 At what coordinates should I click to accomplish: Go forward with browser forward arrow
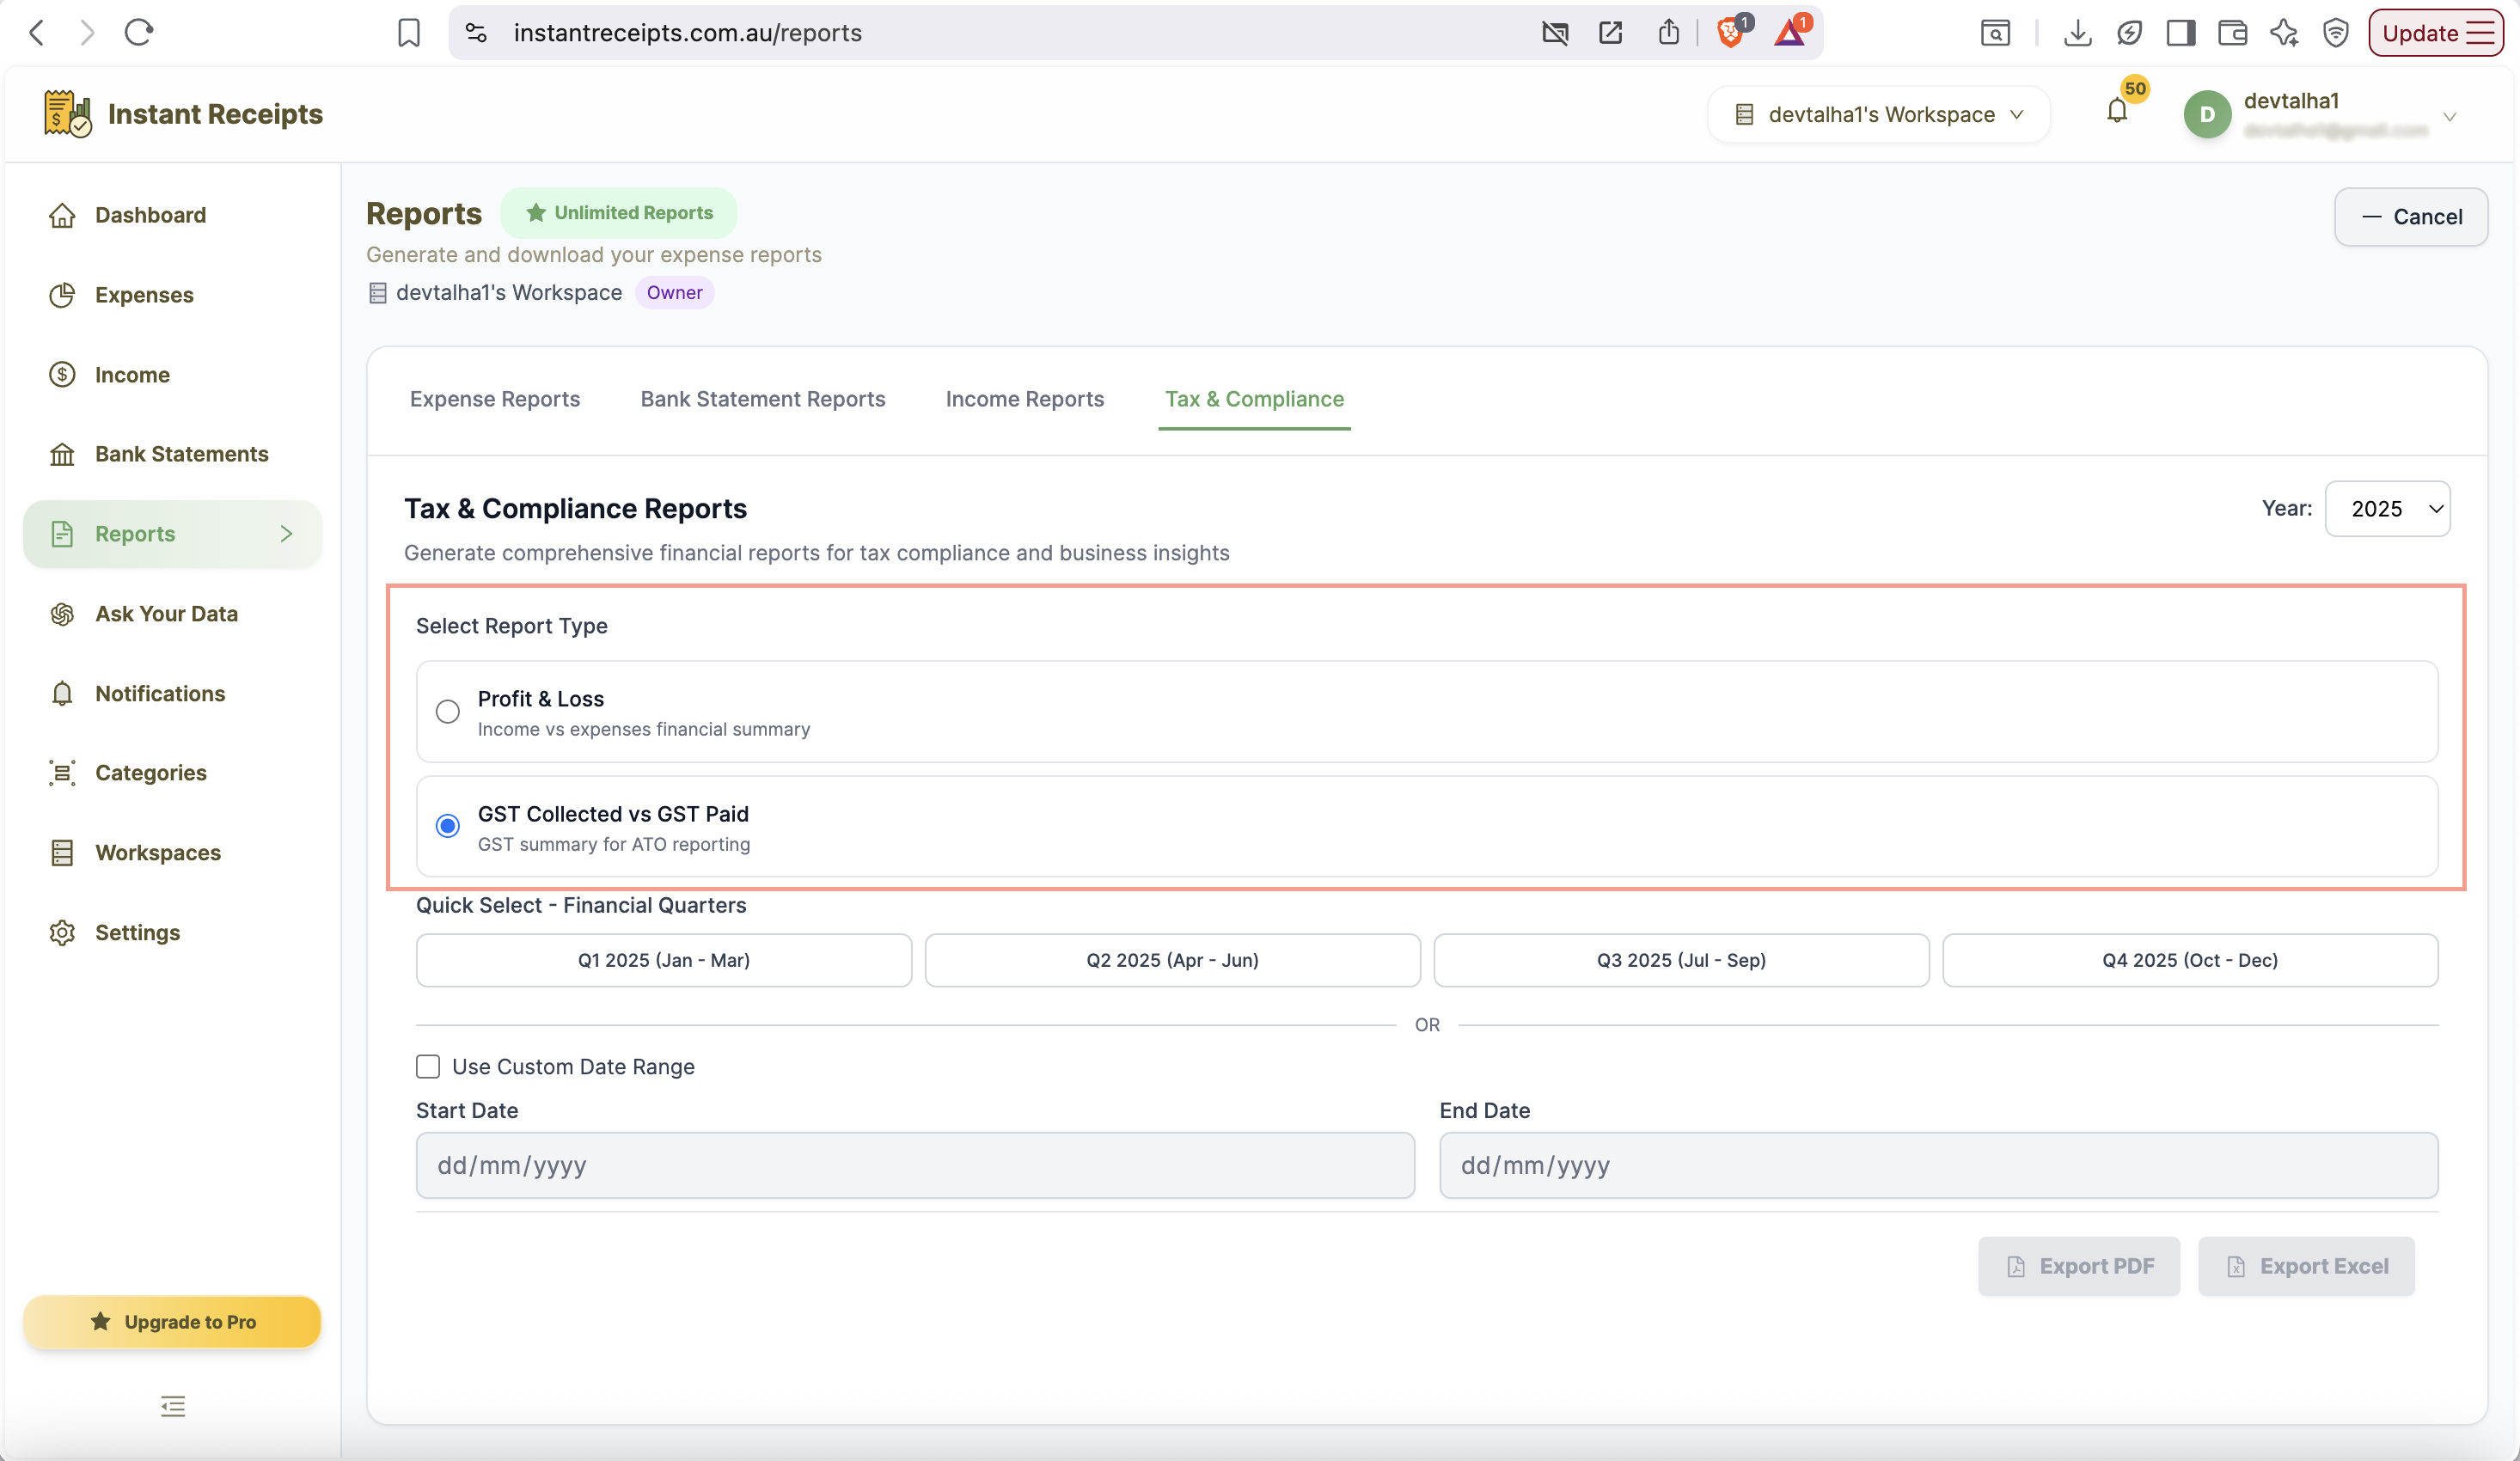pos(87,33)
